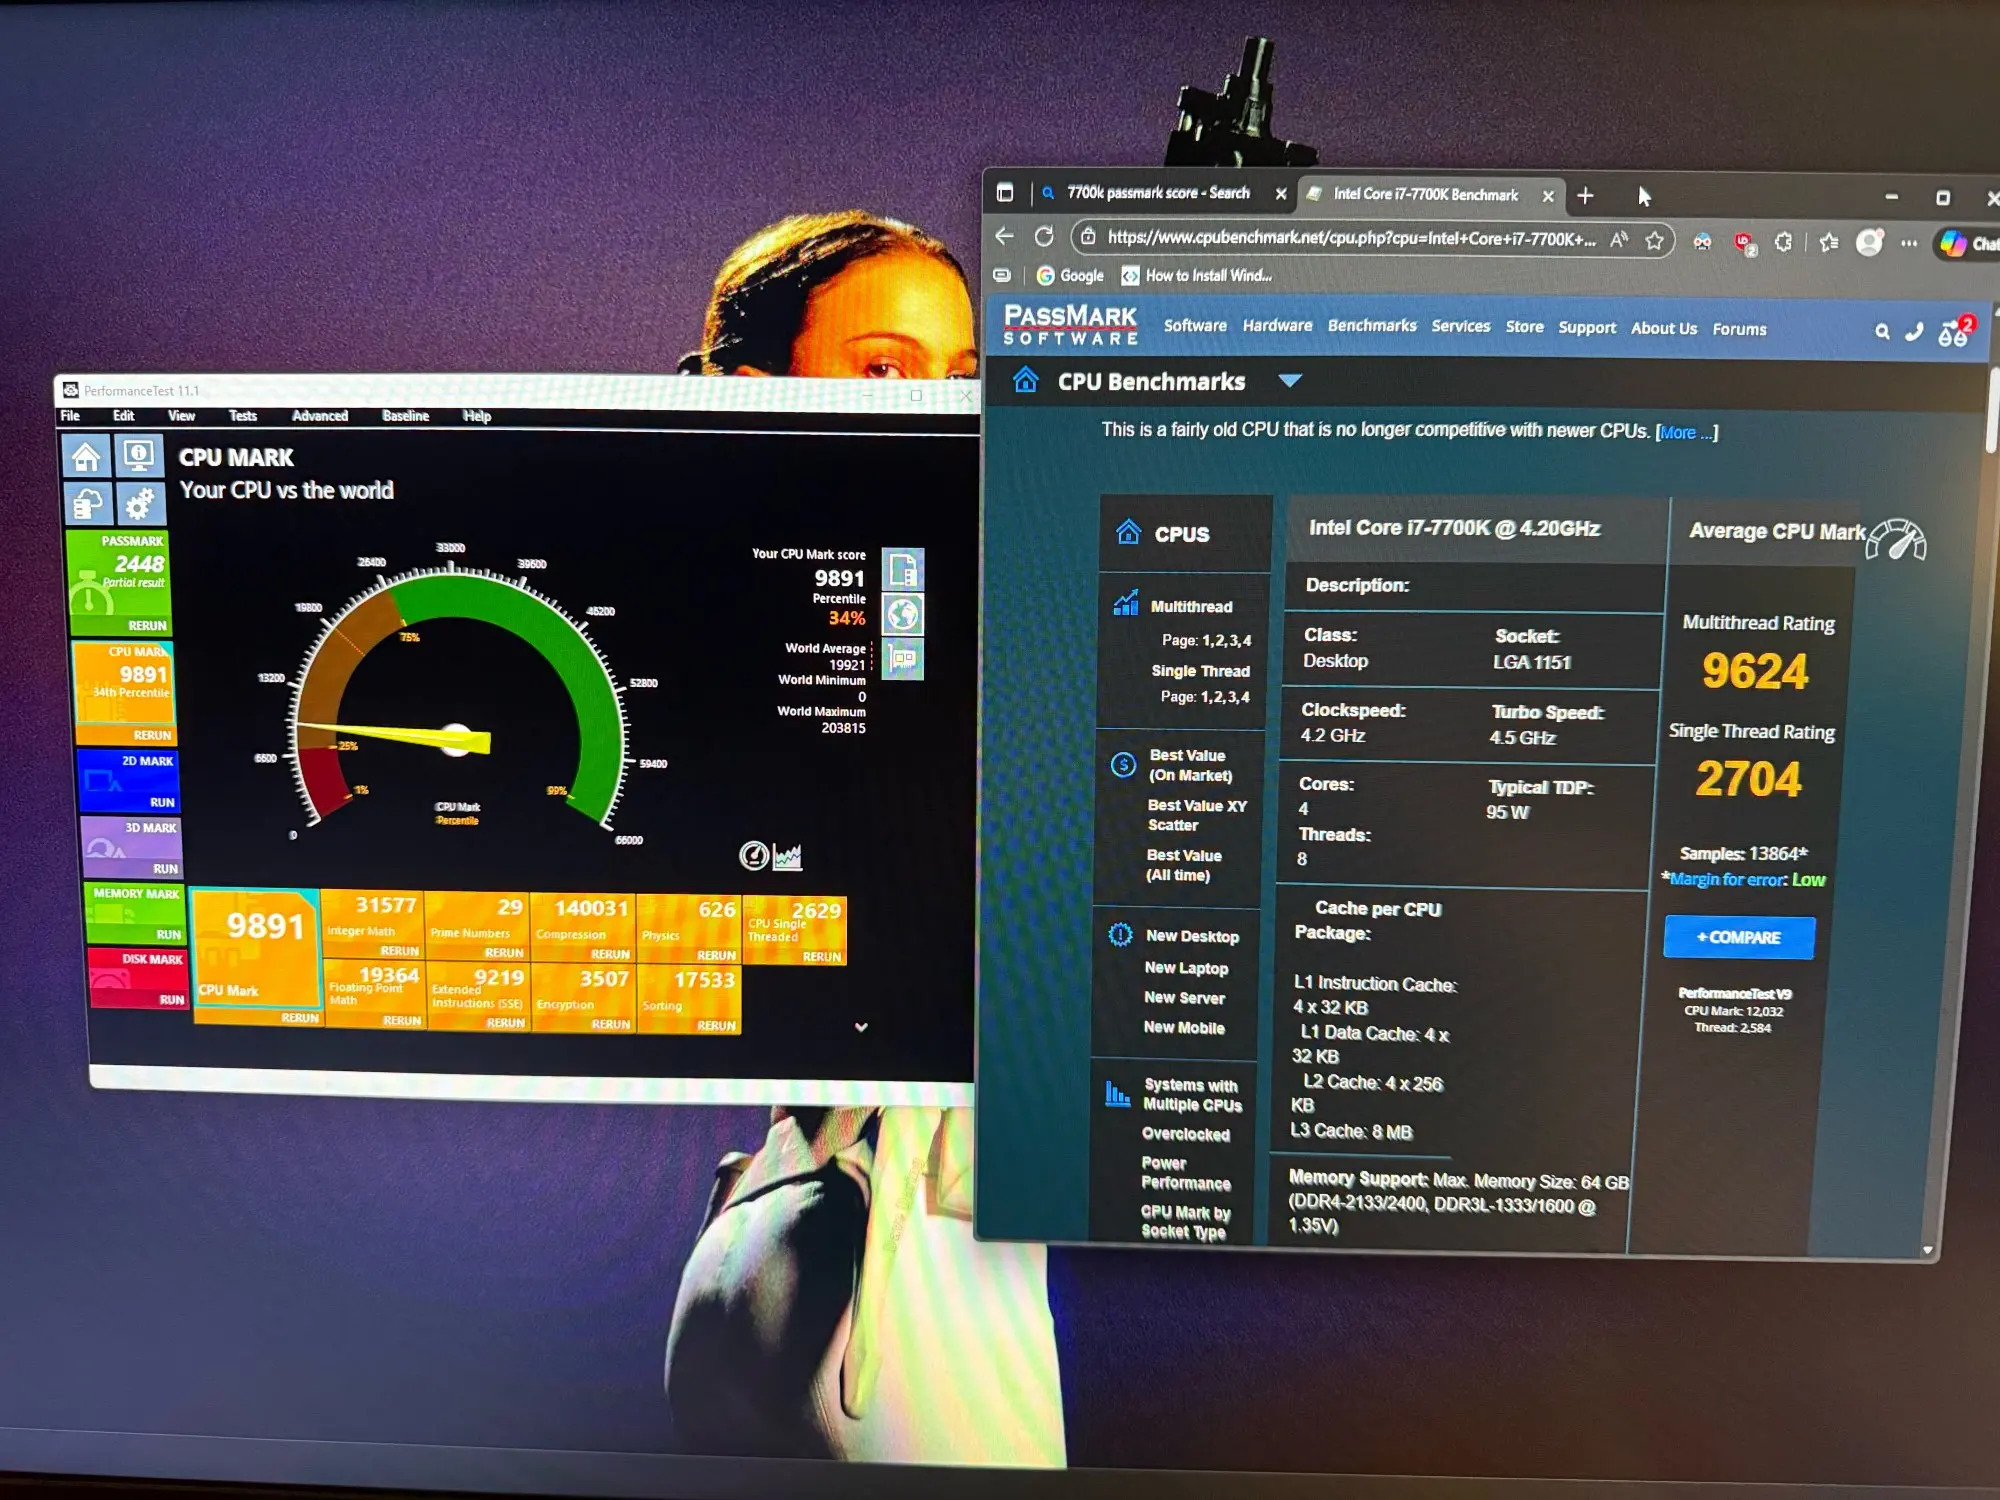The width and height of the screenshot is (2000, 1500).
Task: Rerun the Integer Math test
Action: point(399,951)
